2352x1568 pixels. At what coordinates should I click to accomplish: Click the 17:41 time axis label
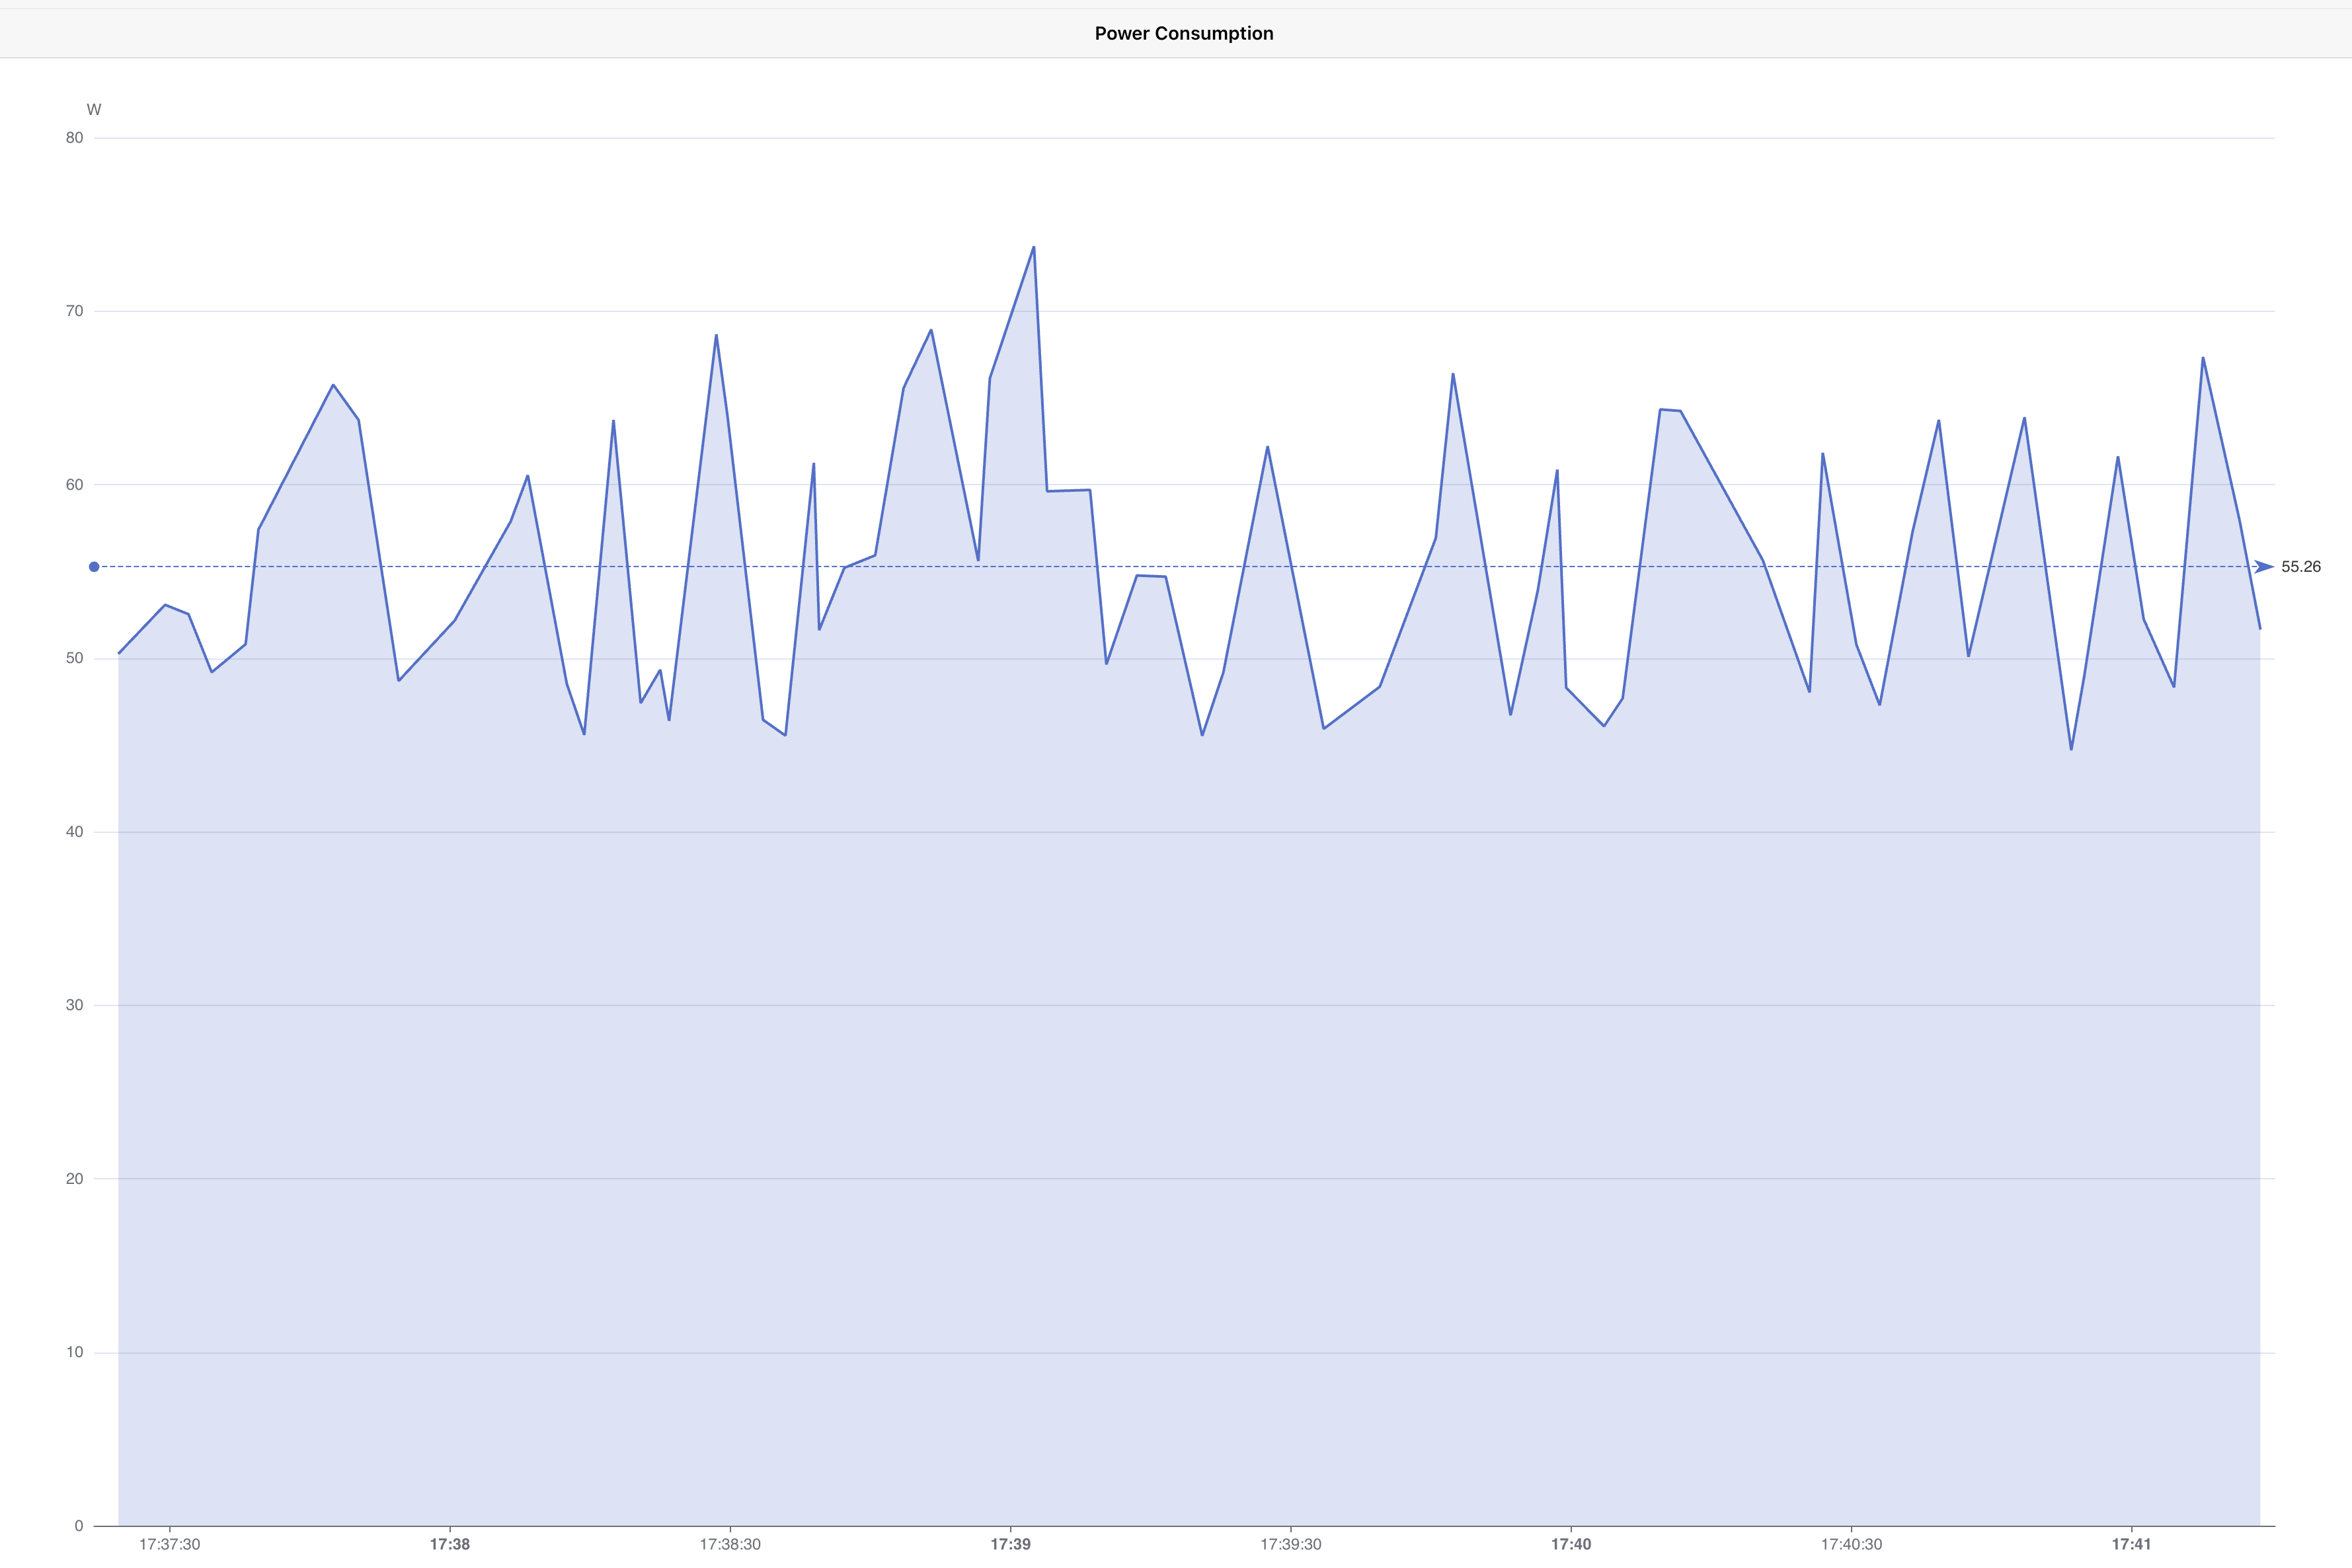[2132, 1544]
